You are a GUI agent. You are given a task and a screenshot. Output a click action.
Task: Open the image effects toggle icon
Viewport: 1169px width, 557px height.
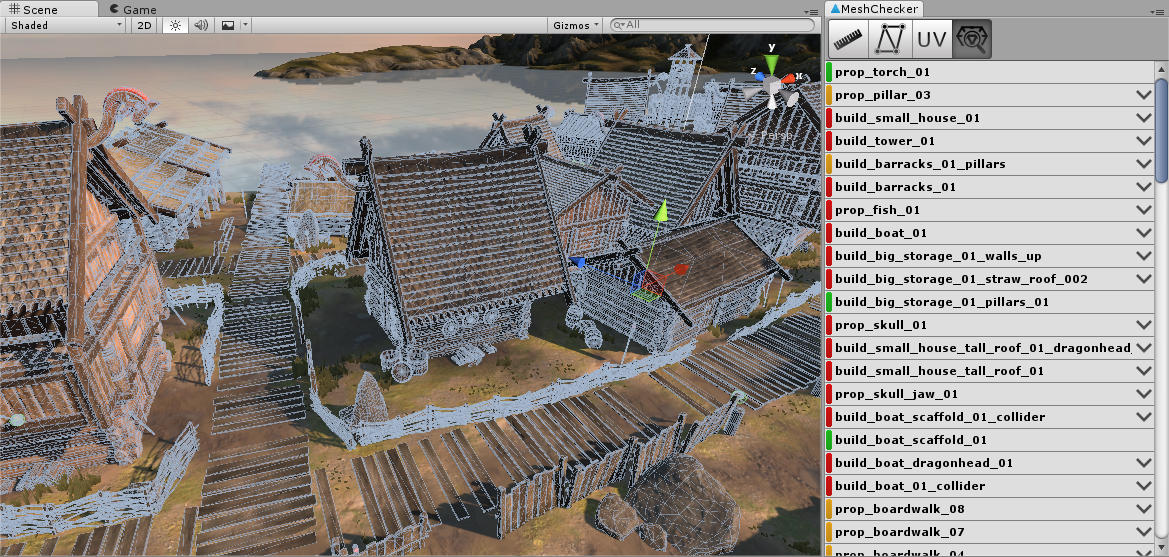[229, 25]
